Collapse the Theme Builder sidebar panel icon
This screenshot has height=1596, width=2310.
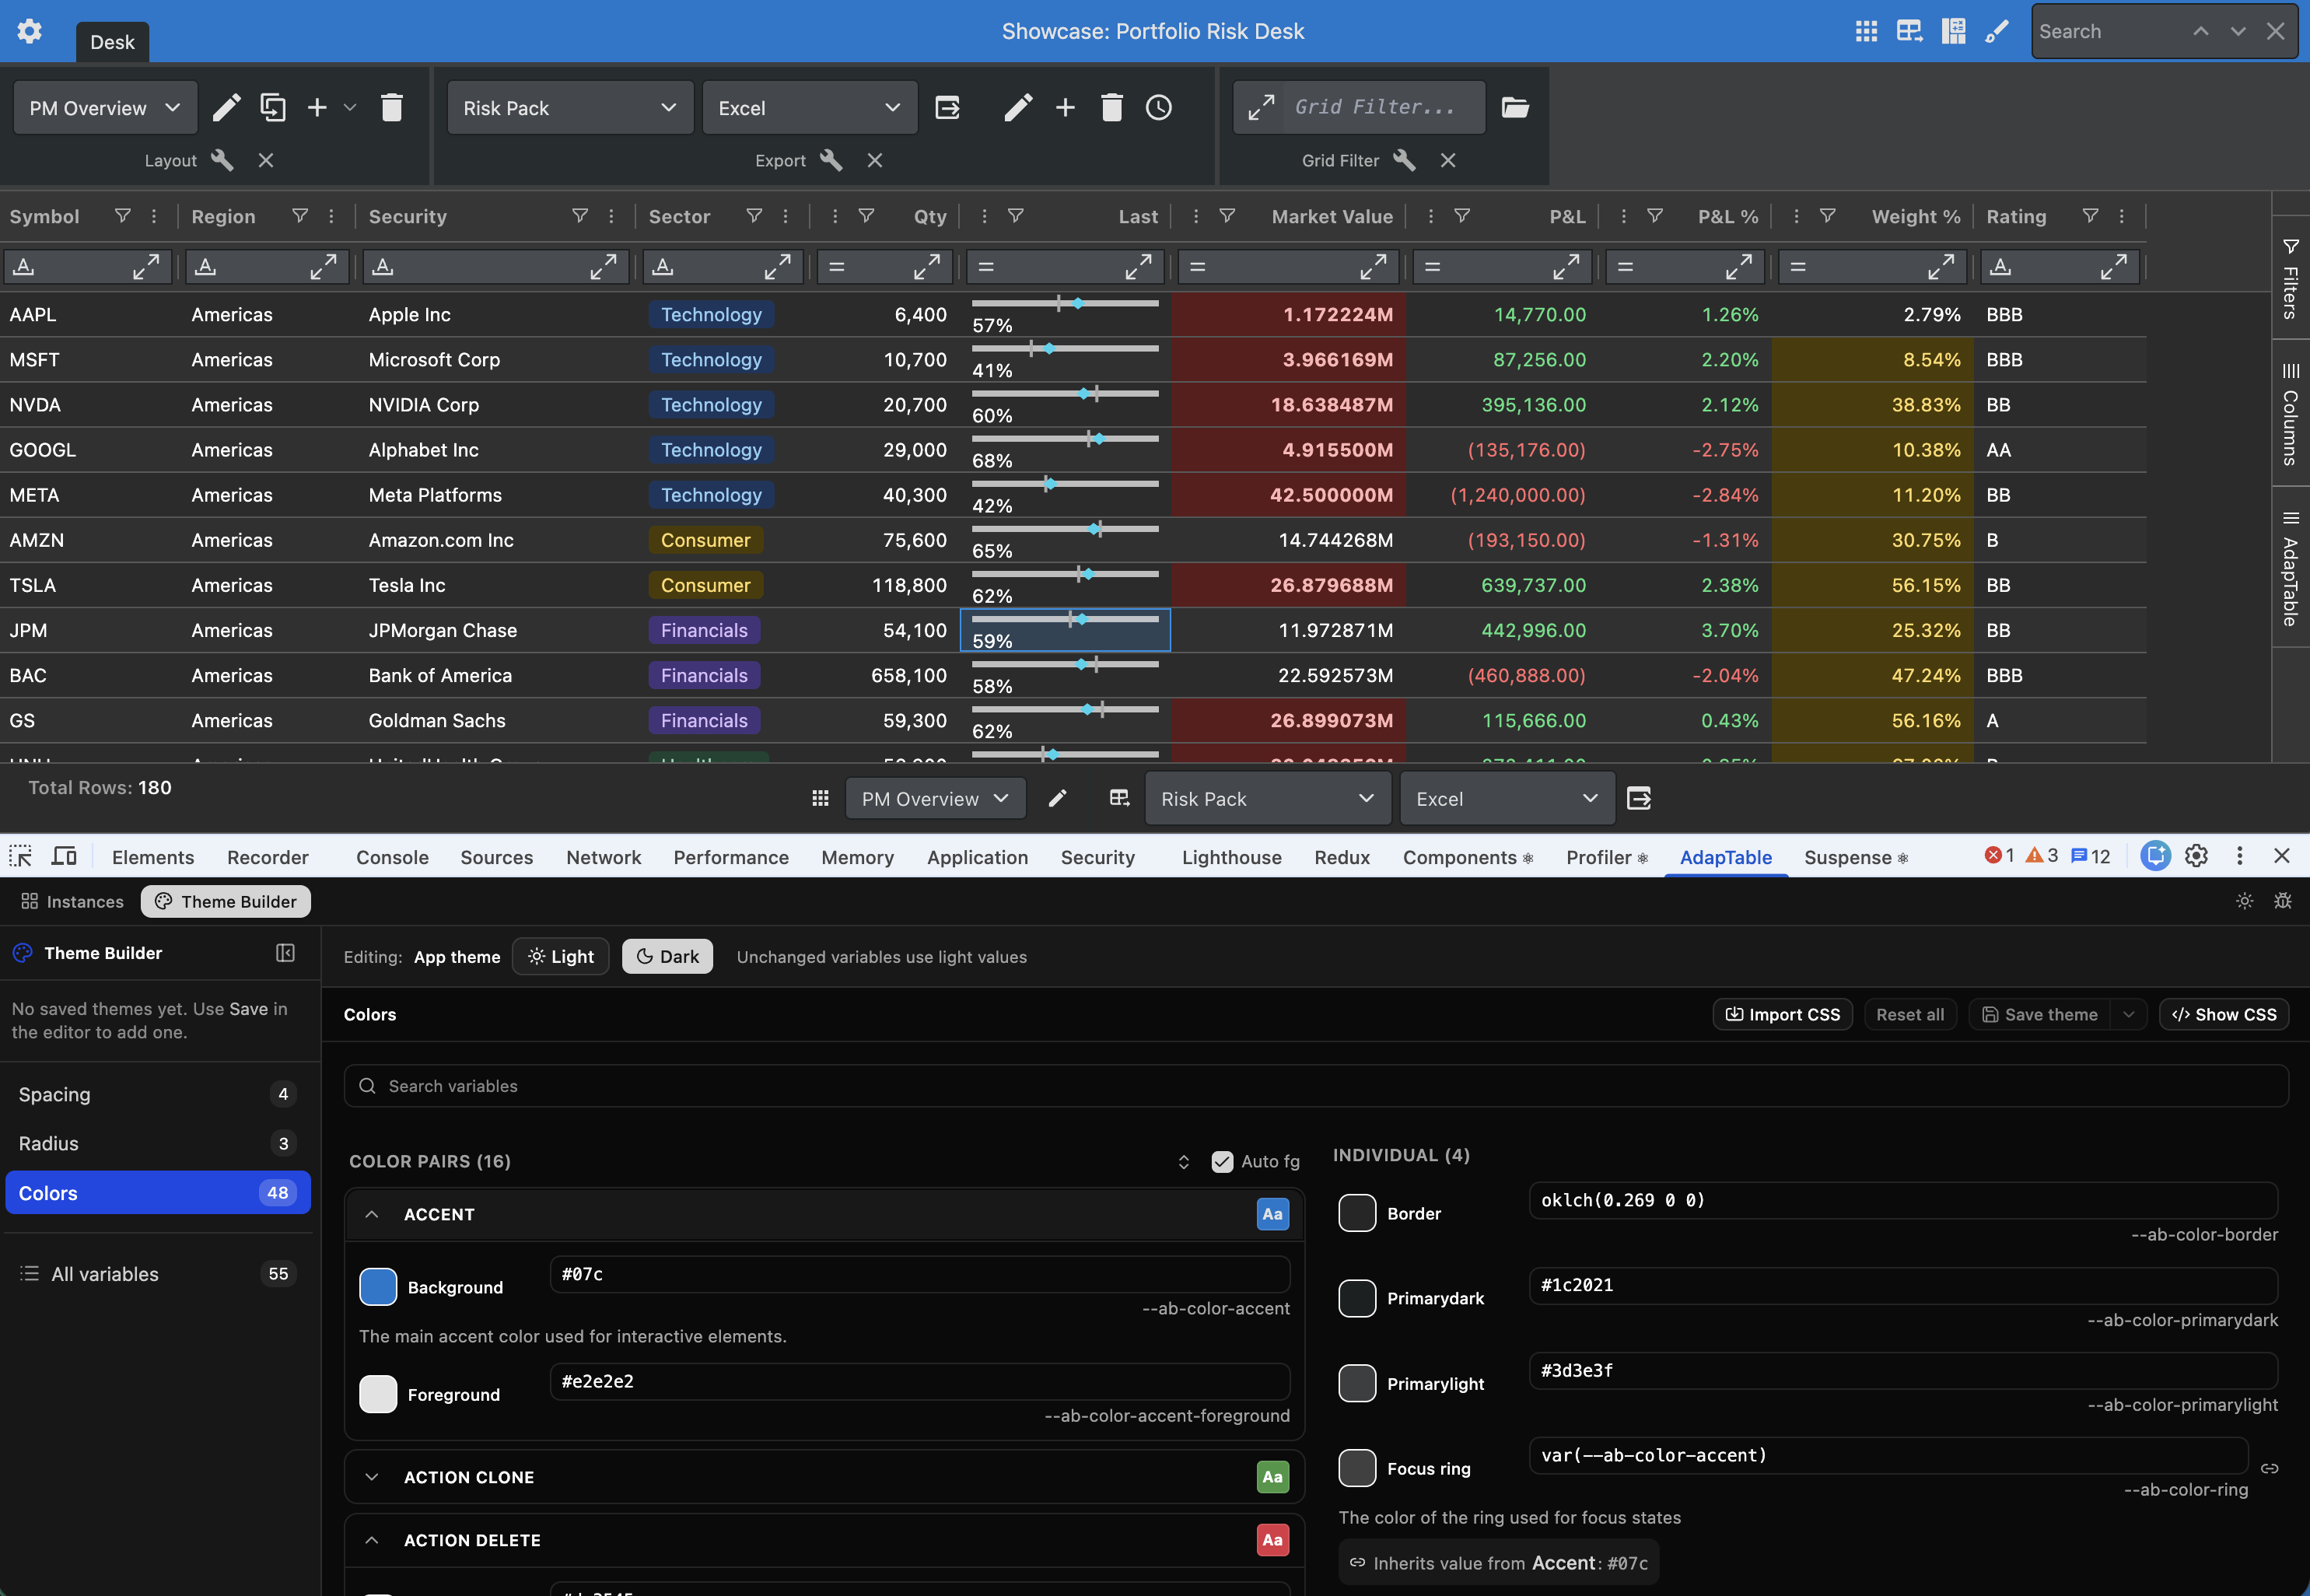tap(285, 953)
